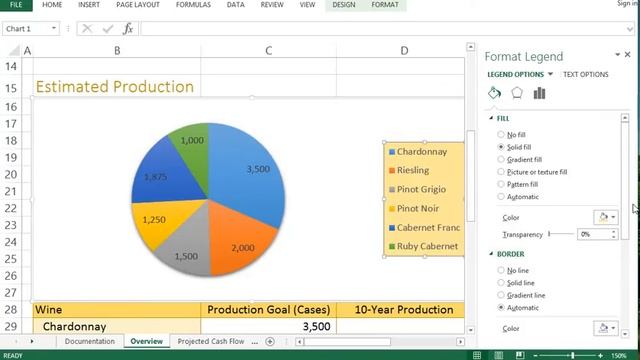Click the Overview sheet tab
Image resolution: width=640 pixels, height=360 pixels.
click(x=146, y=341)
